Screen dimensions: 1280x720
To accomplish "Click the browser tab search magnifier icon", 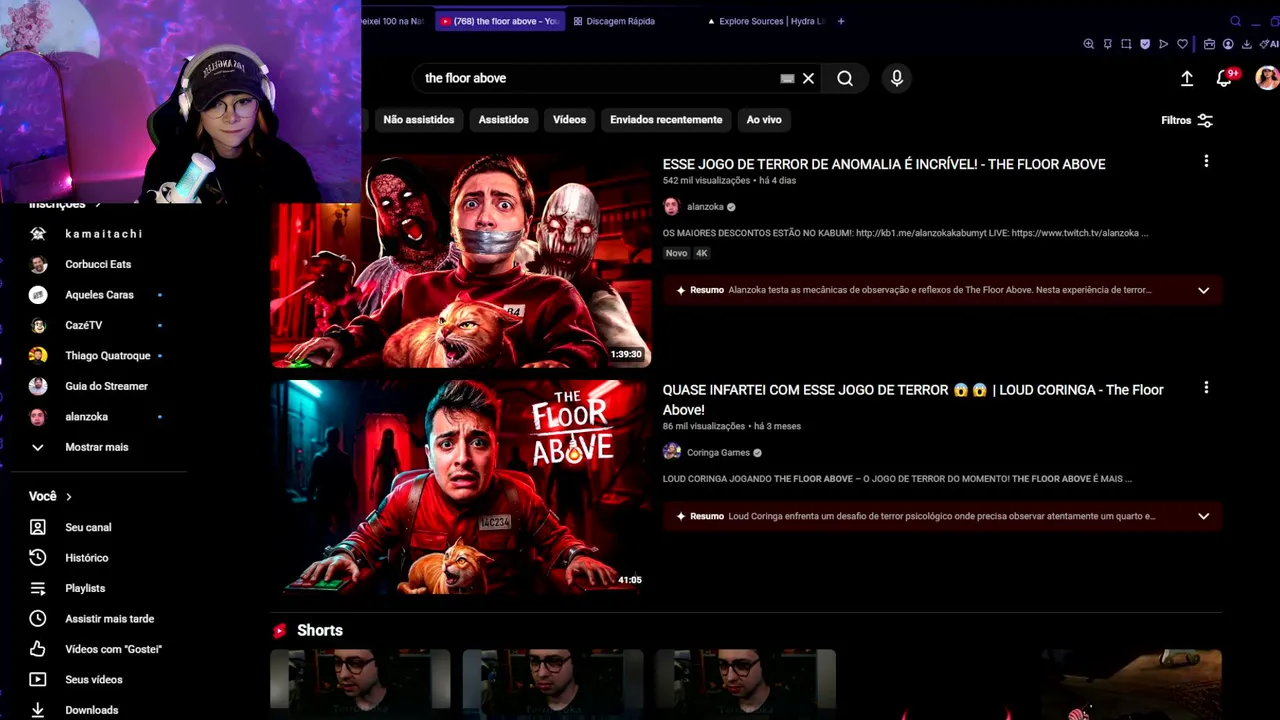I will (1236, 21).
